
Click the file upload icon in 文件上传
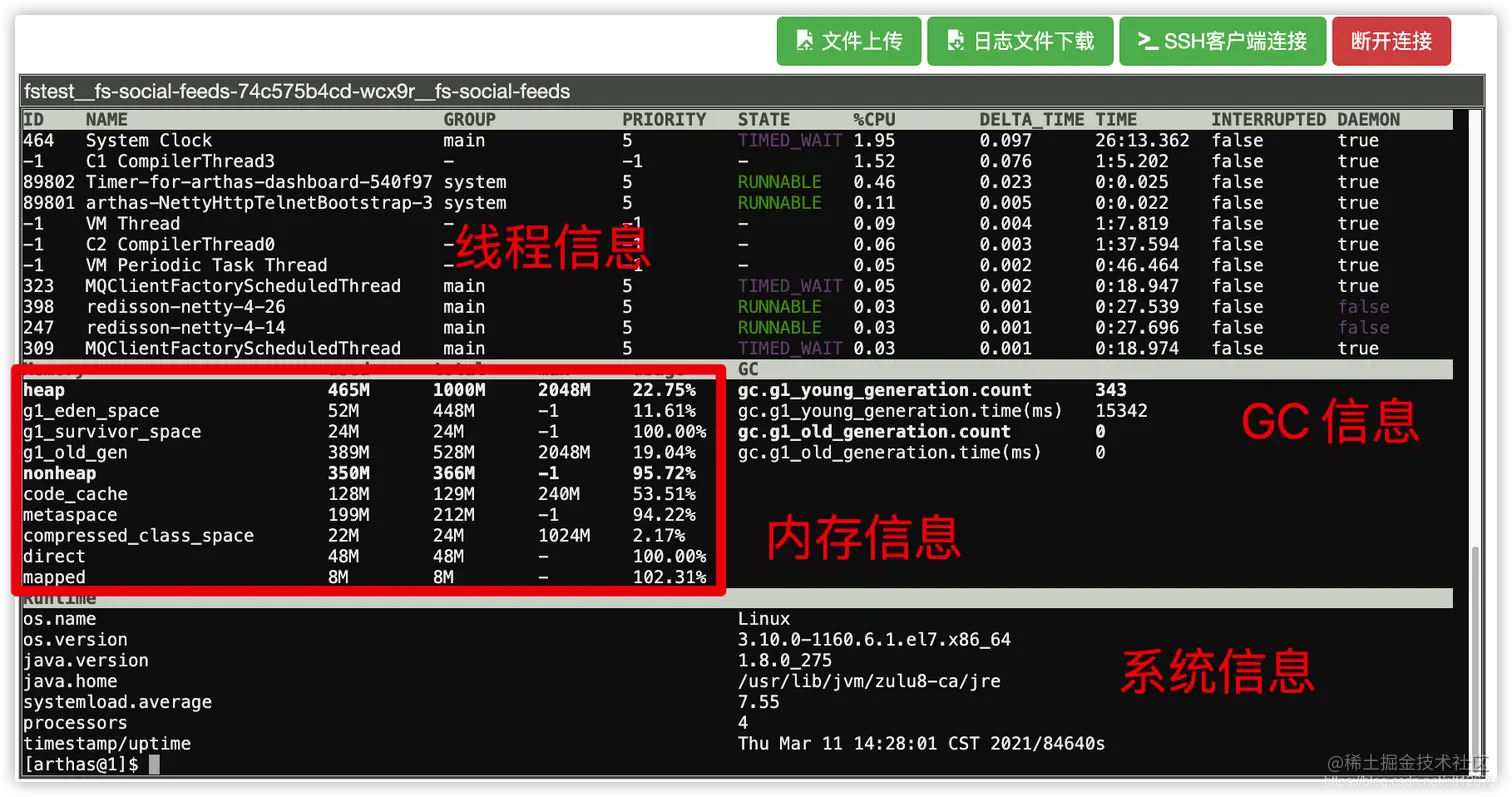tap(804, 41)
